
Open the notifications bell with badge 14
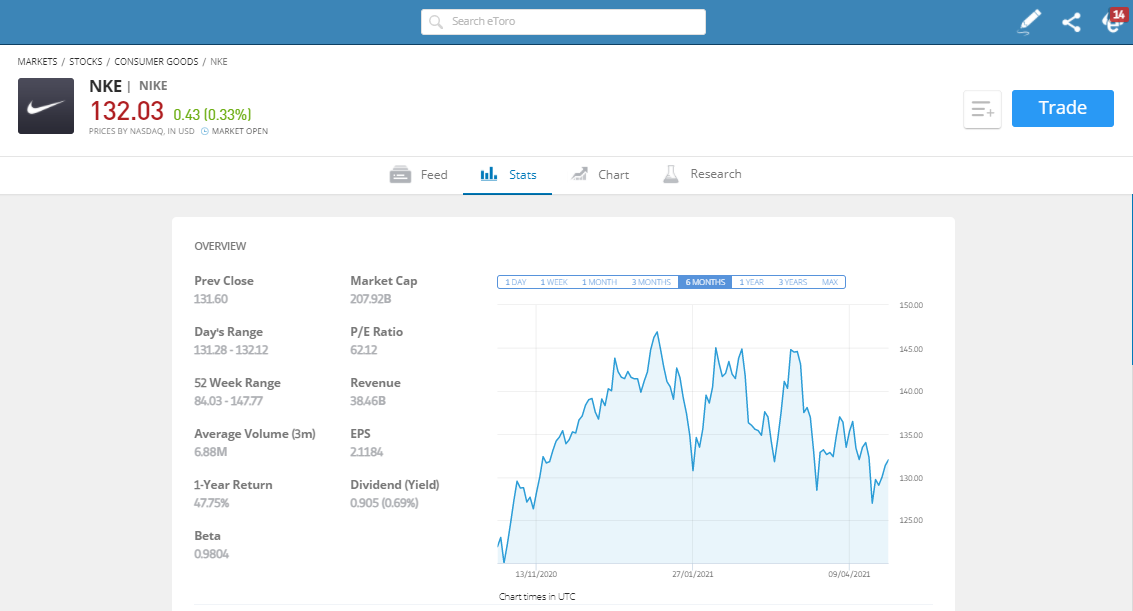[x=1112, y=21]
